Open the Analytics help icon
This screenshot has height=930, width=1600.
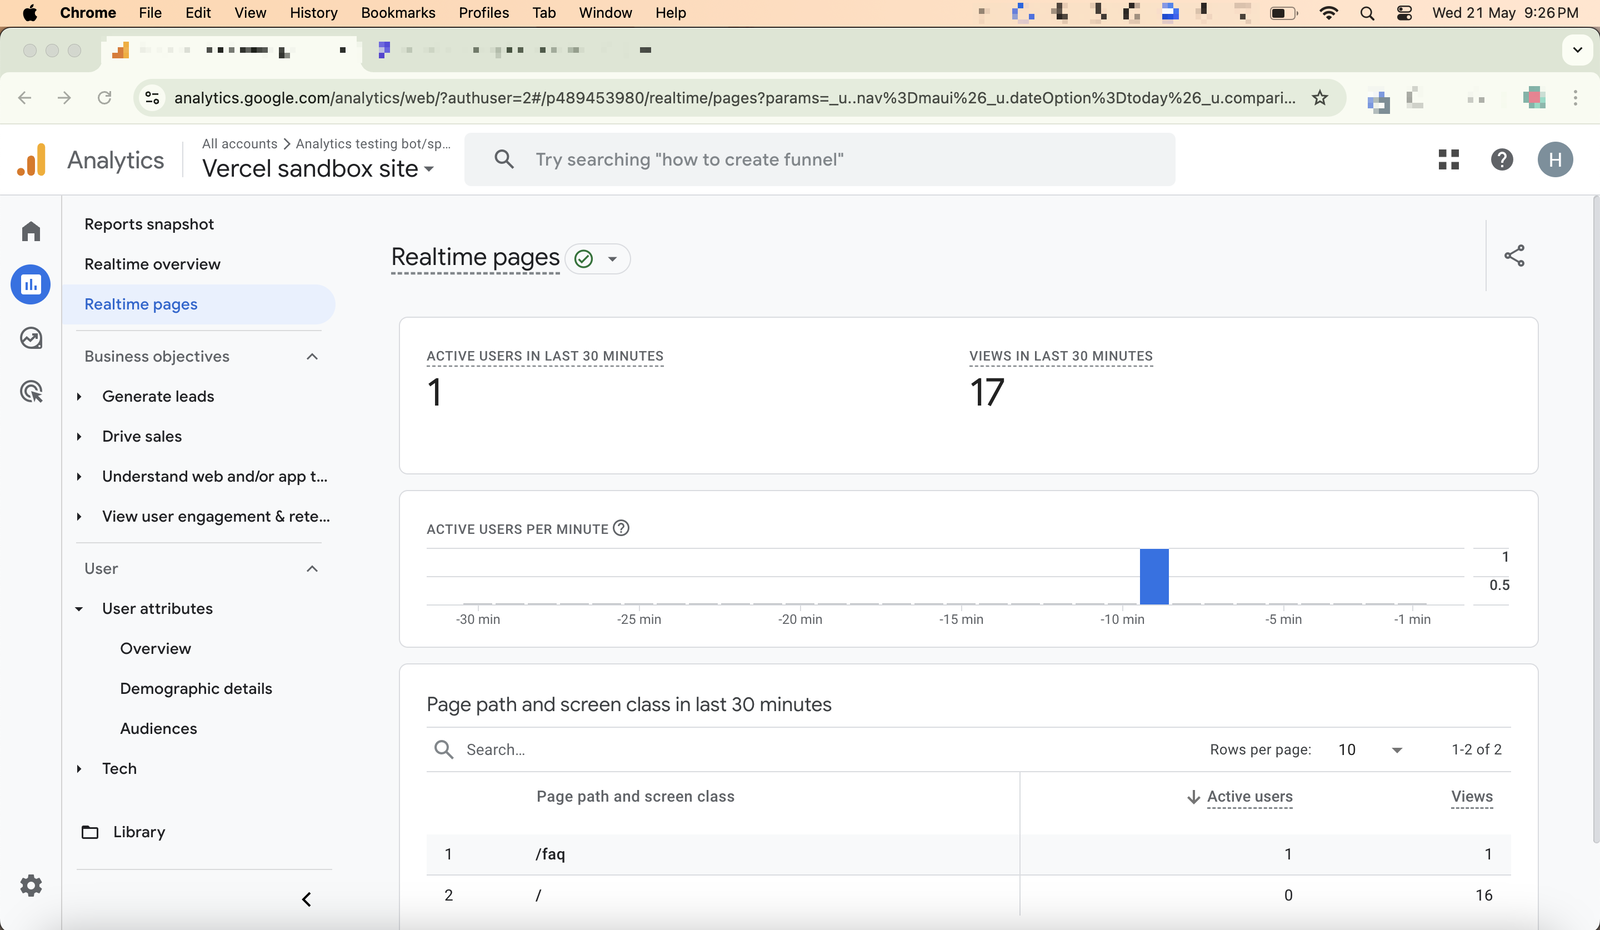[1501, 159]
